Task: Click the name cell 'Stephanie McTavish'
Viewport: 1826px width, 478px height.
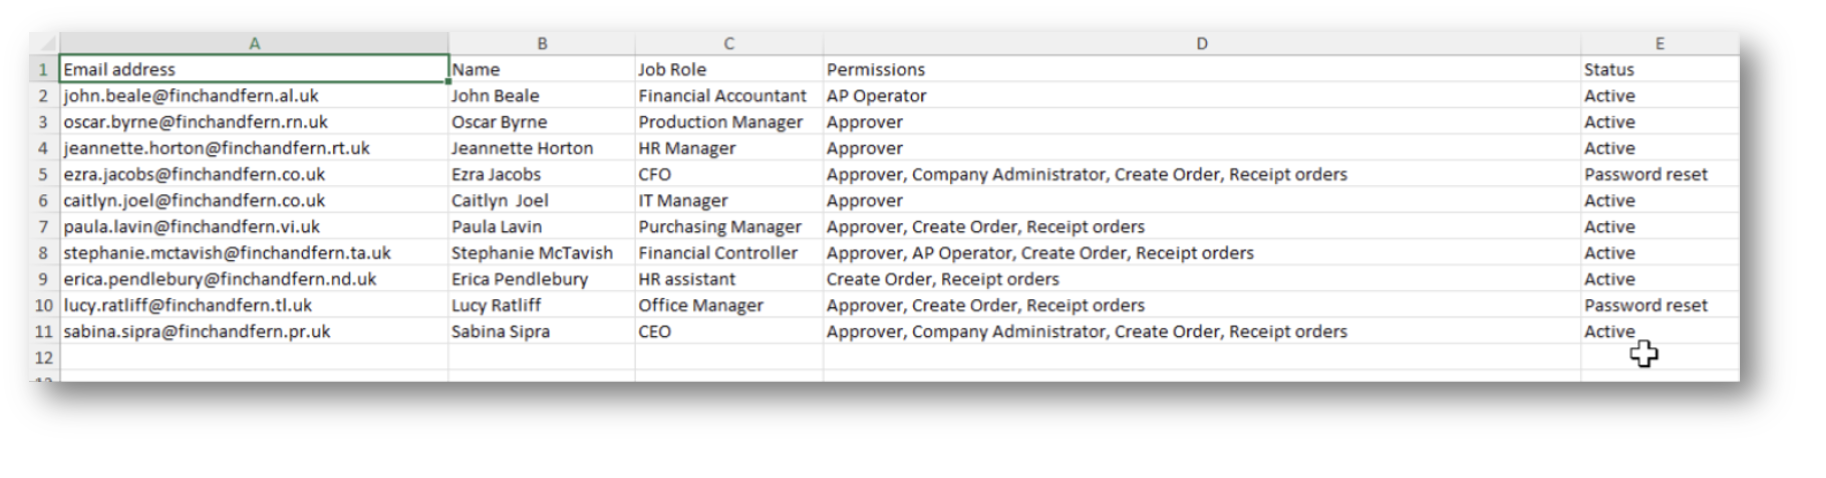Action: 541,253
